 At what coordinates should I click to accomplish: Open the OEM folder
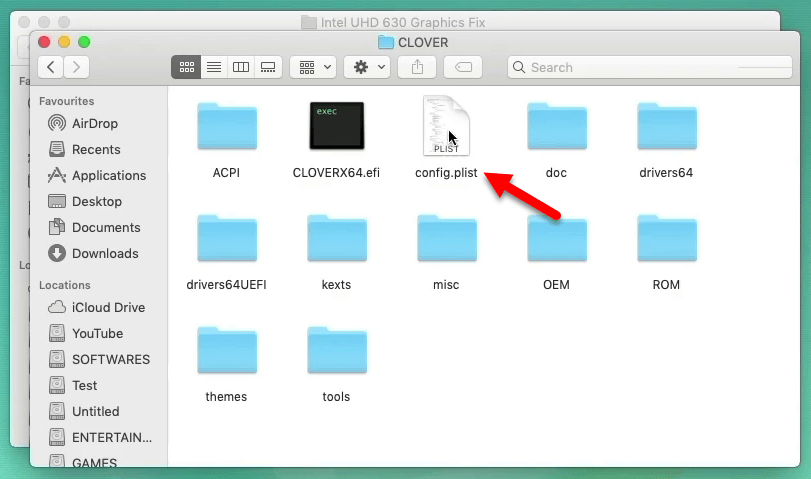click(557, 238)
